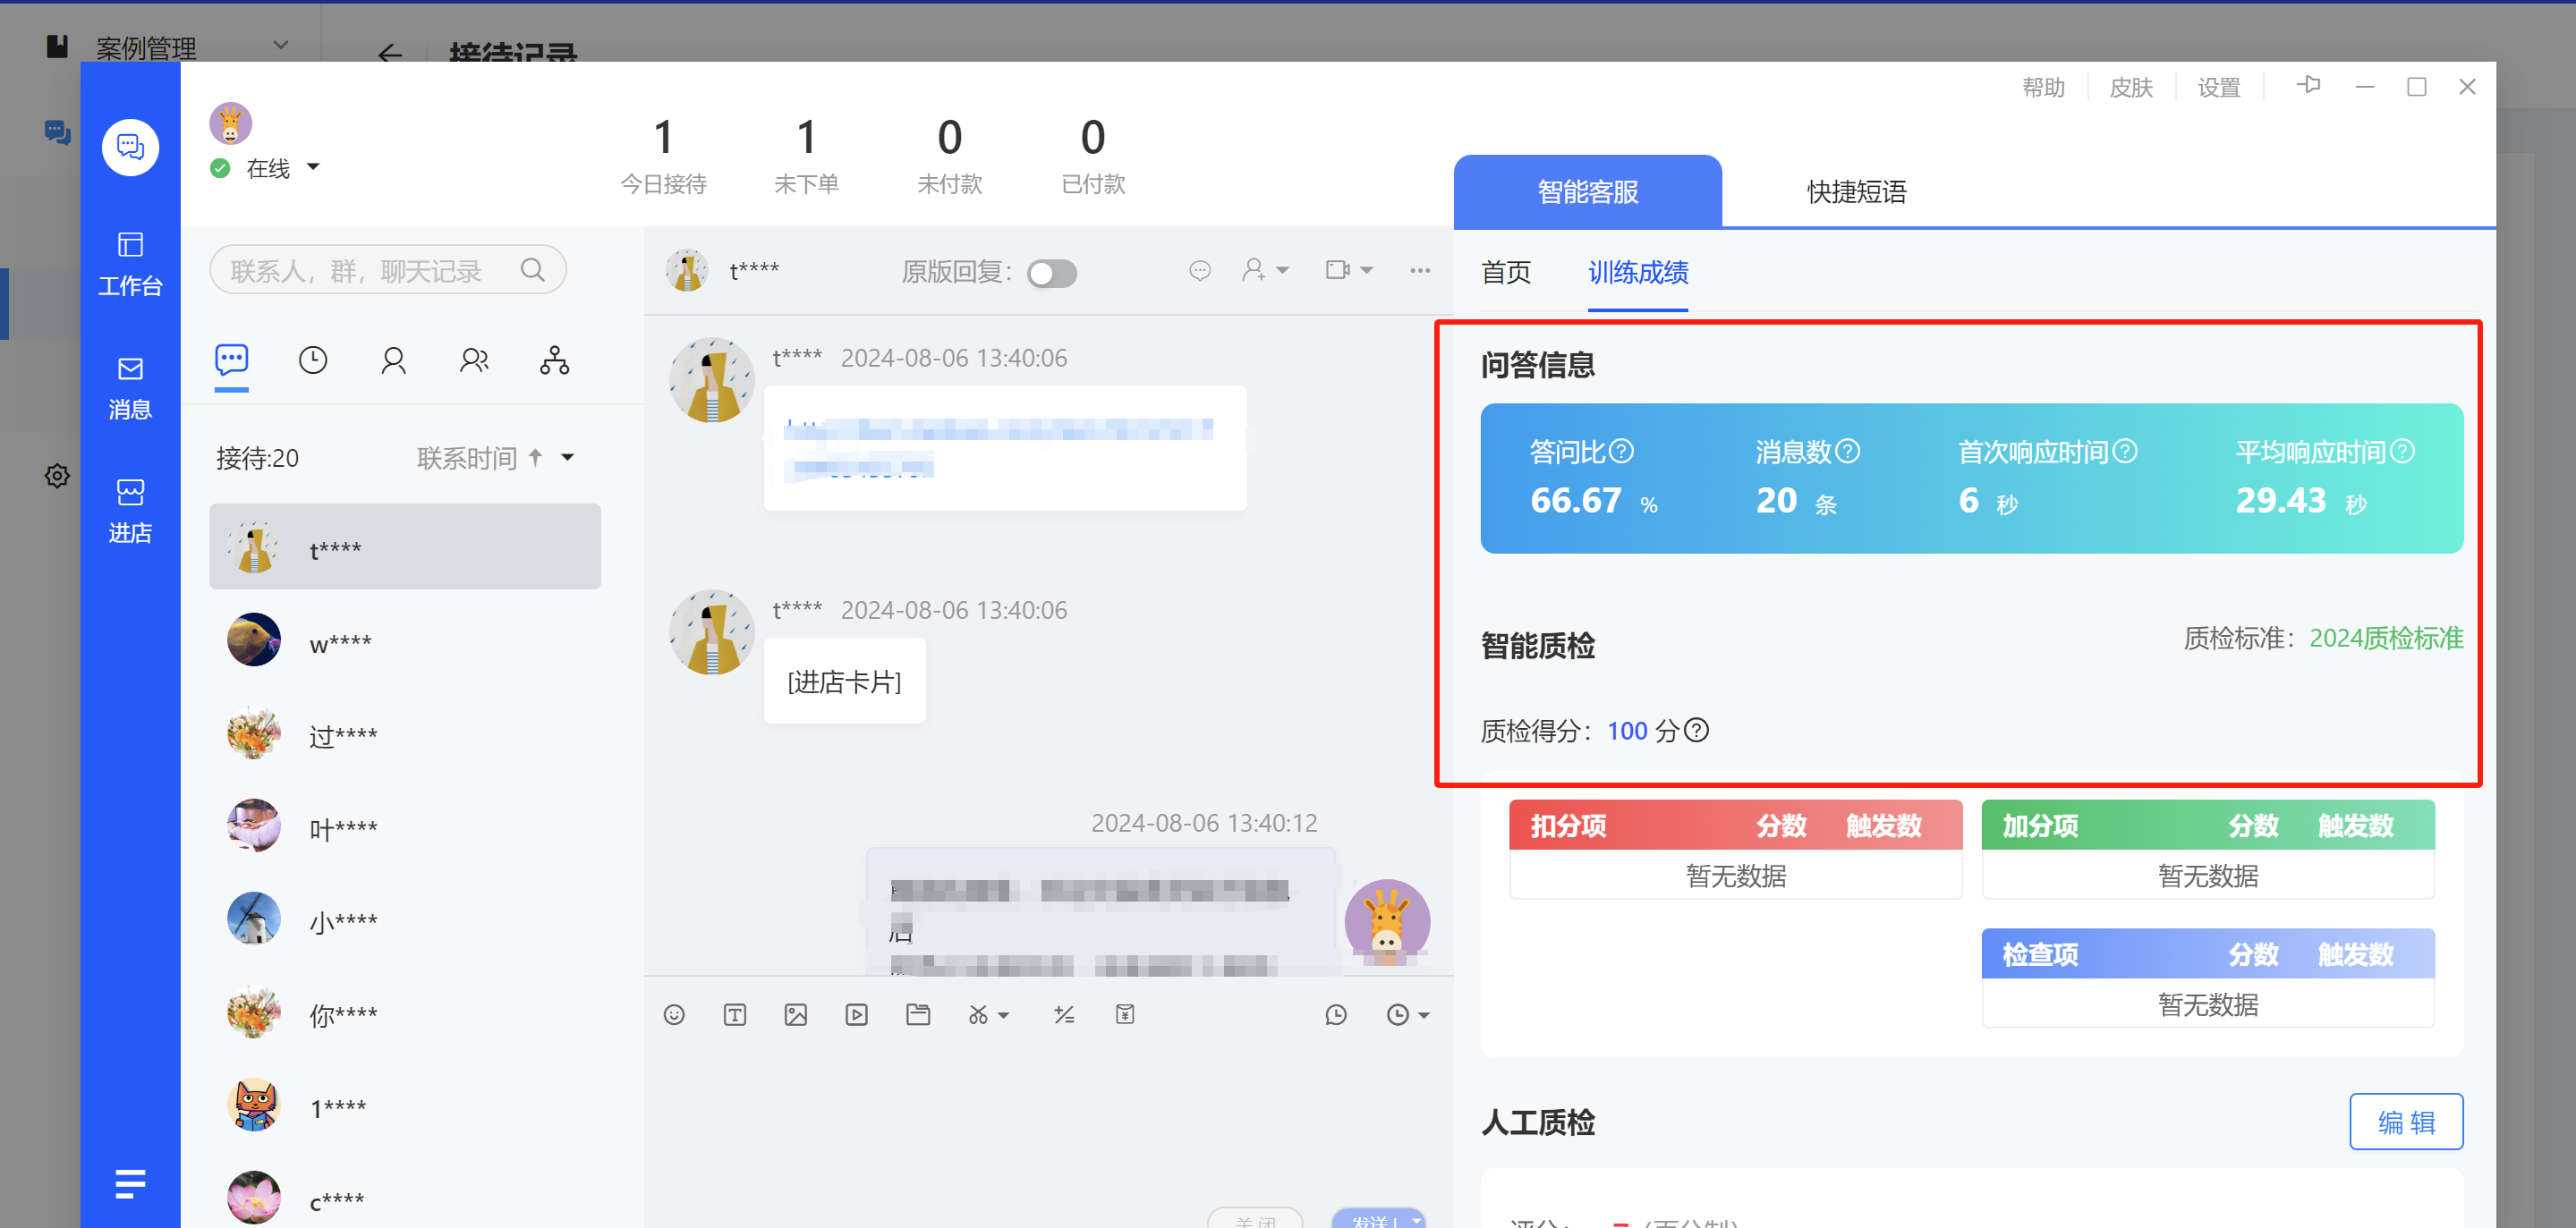Open the chat header comment bubble icon
The width and height of the screenshot is (2576, 1228).
[x=1200, y=270]
